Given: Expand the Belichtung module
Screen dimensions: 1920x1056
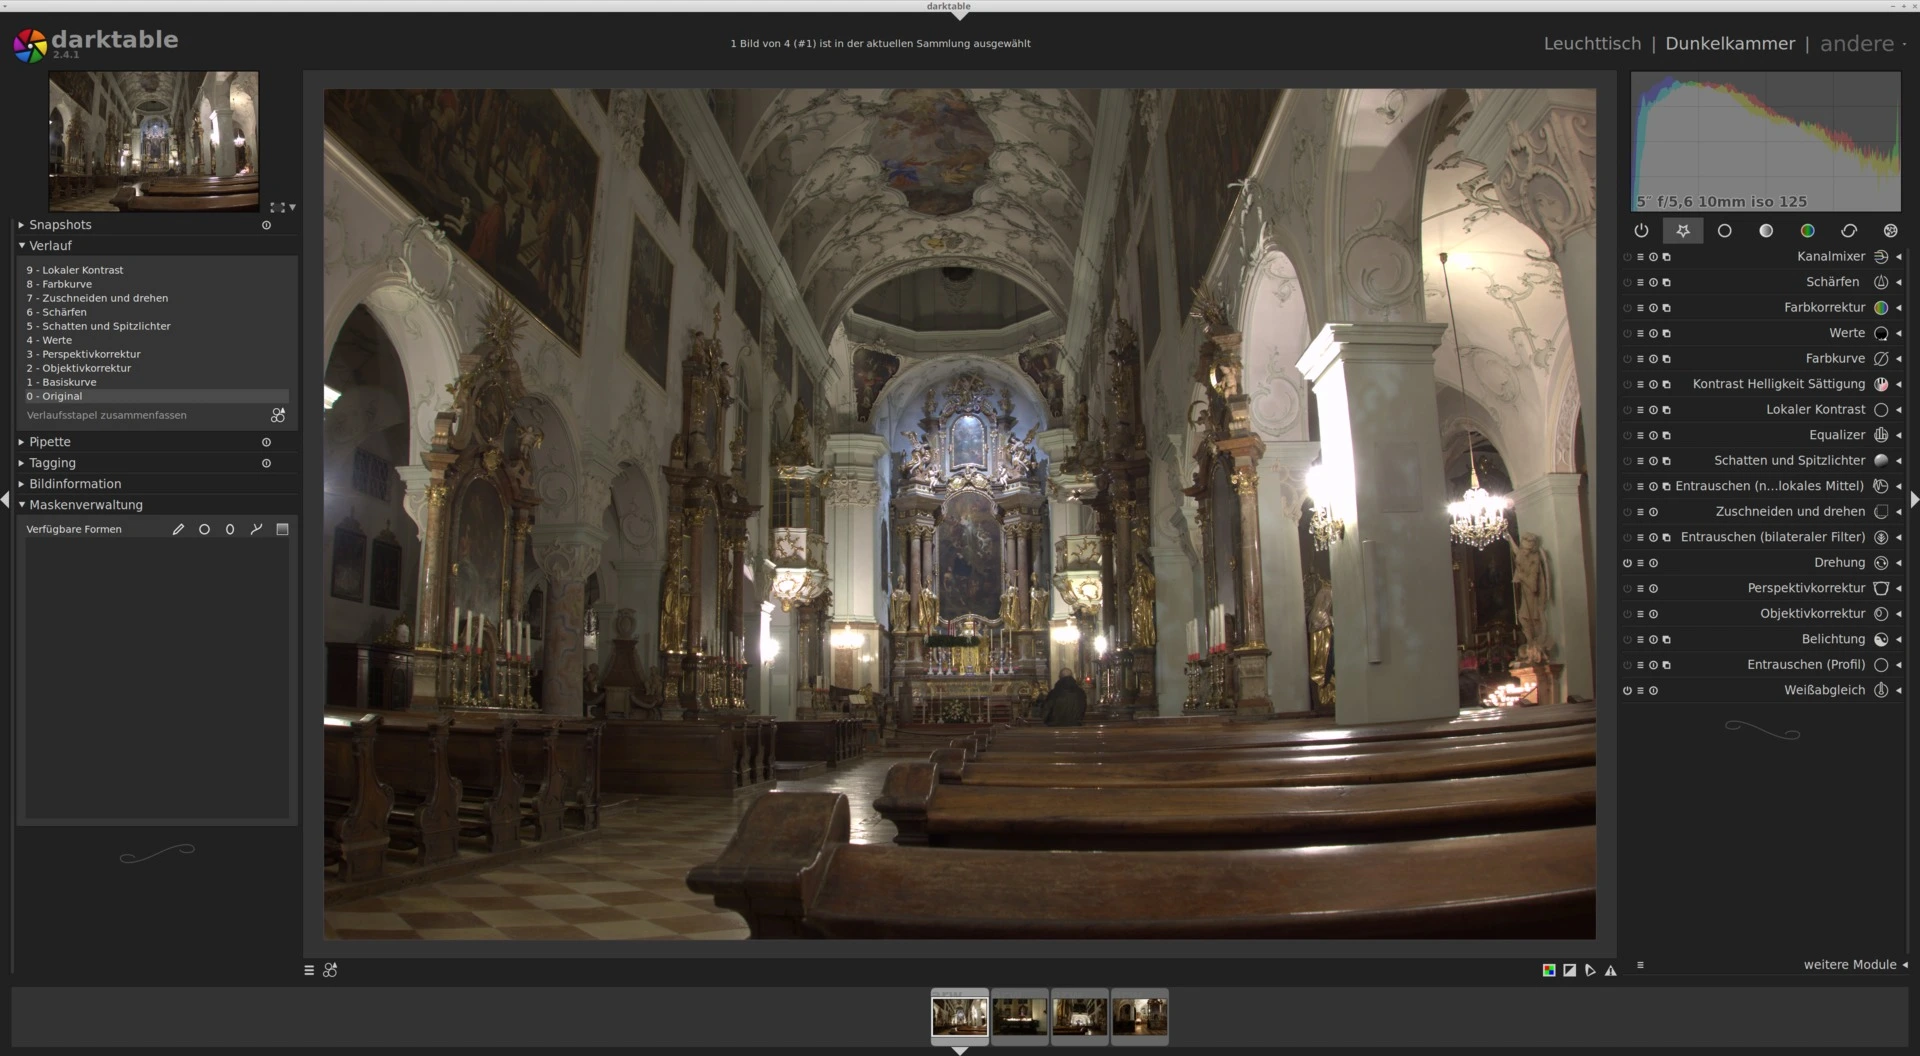Looking at the screenshot, I should (x=1832, y=640).
